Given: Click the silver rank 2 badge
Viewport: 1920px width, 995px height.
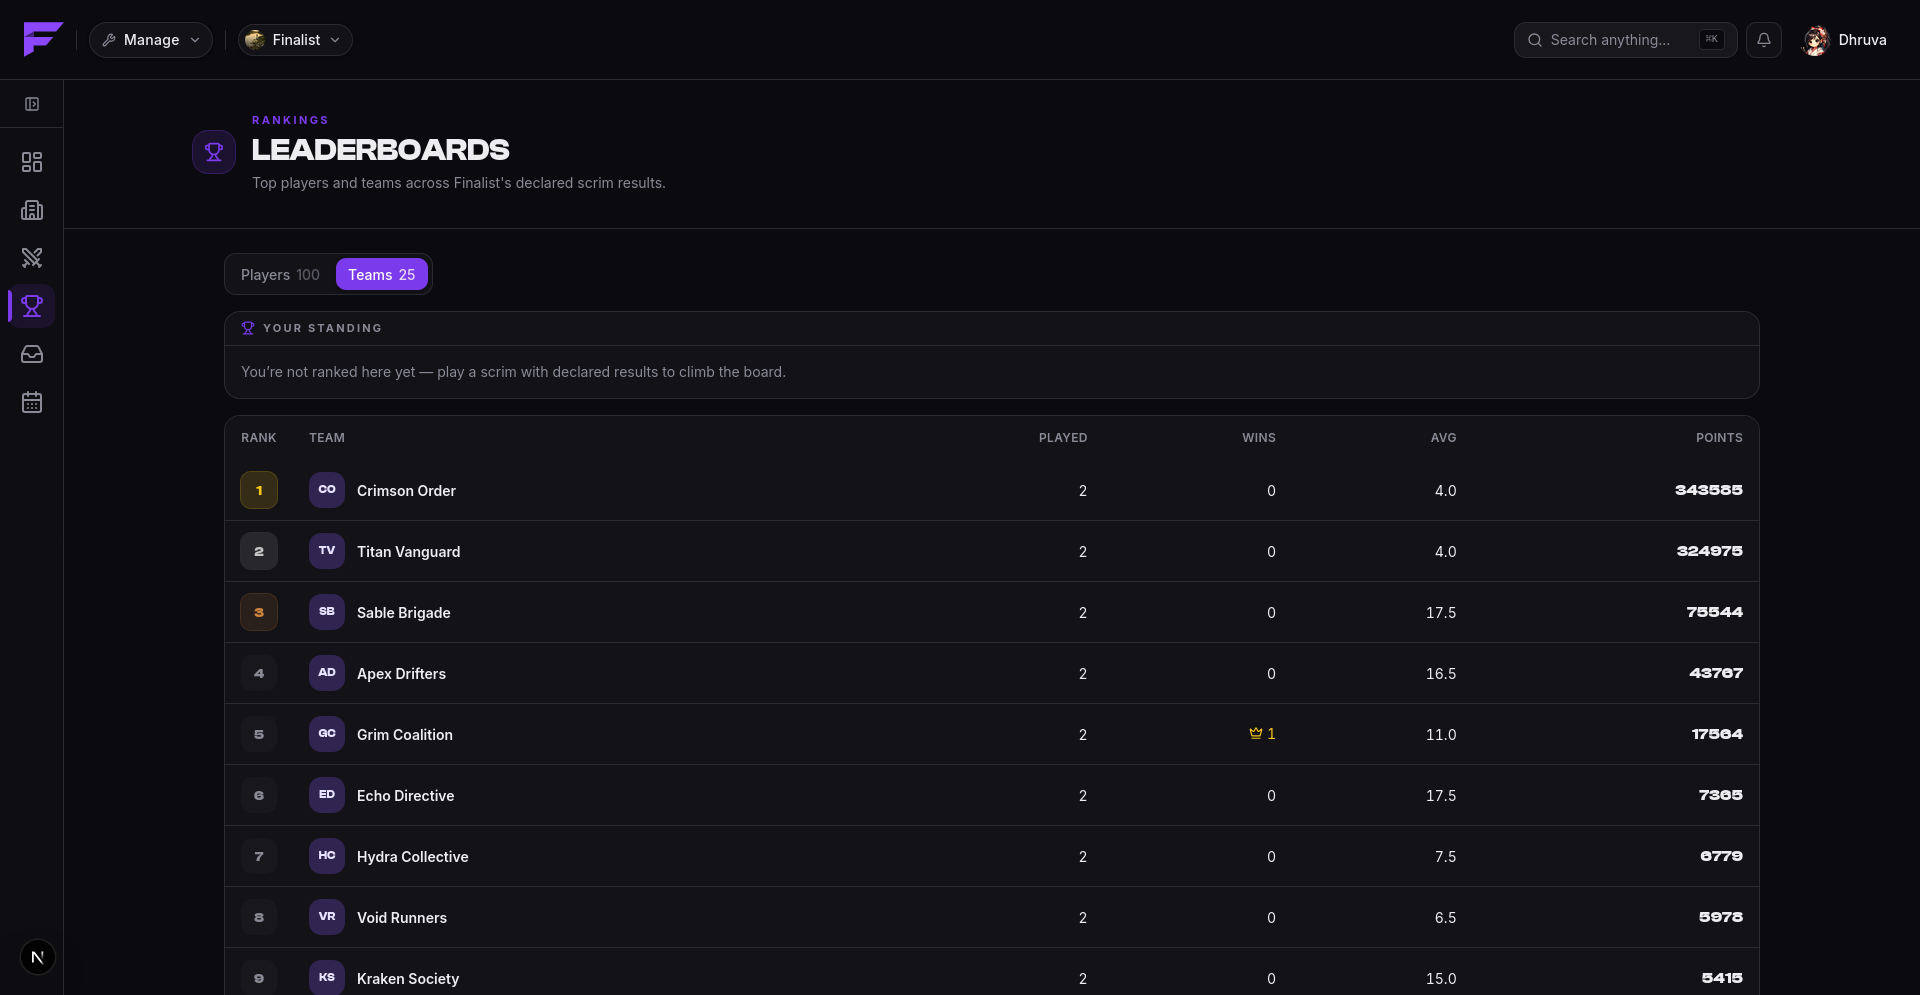Looking at the screenshot, I should tap(259, 551).
